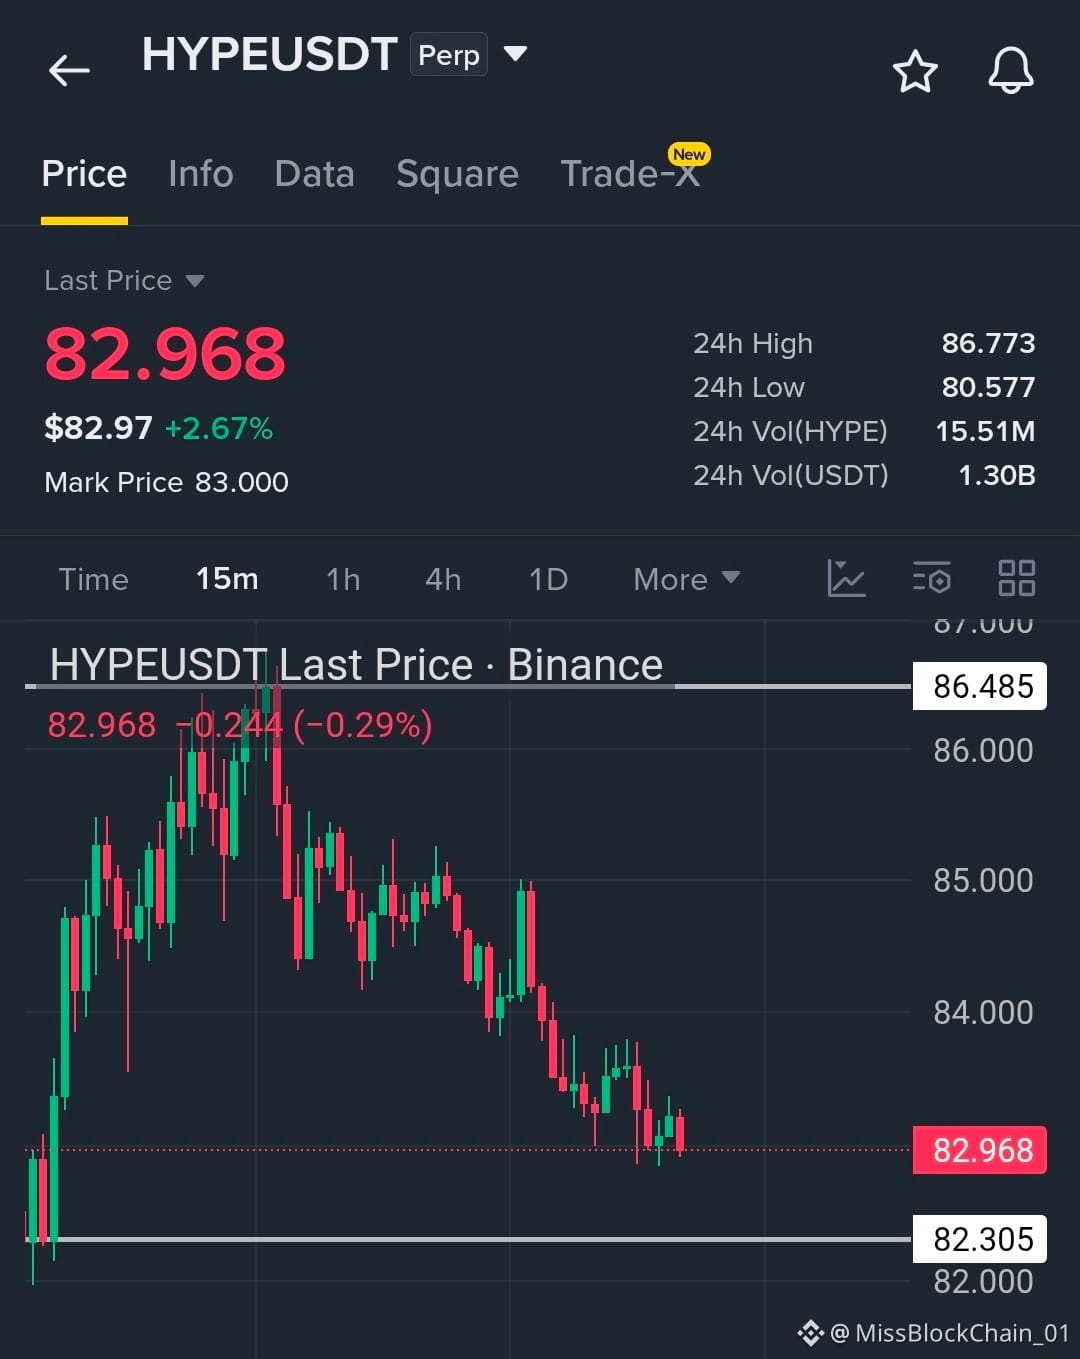The height and width of the screenshot is (1359, 1080).
Task: Select the 1h chart interval
Action: pos(343,579)
